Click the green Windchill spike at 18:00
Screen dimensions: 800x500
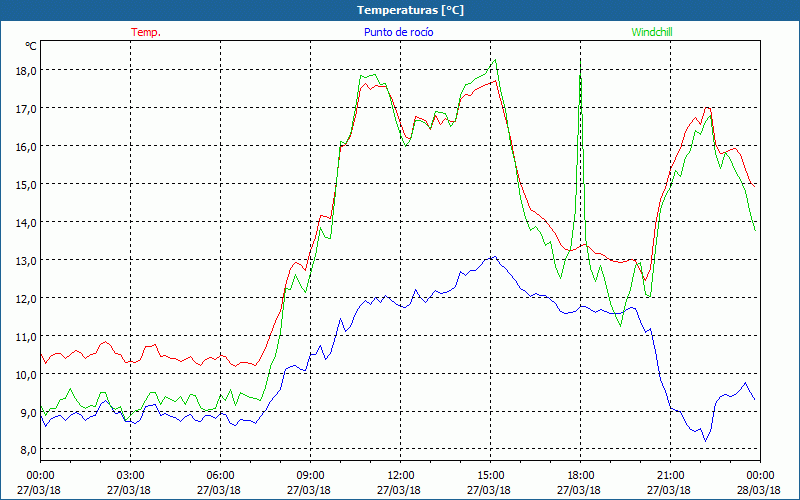[581, 64]
